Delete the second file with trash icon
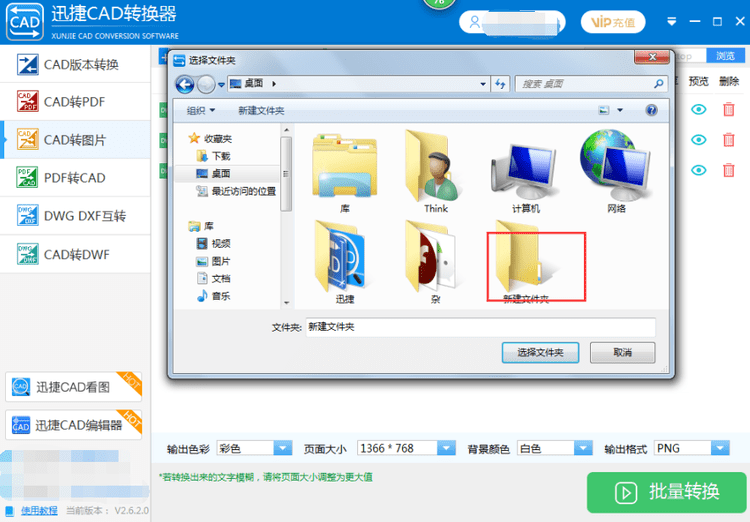This screenshot has height=522, width=750. [728, 140]
